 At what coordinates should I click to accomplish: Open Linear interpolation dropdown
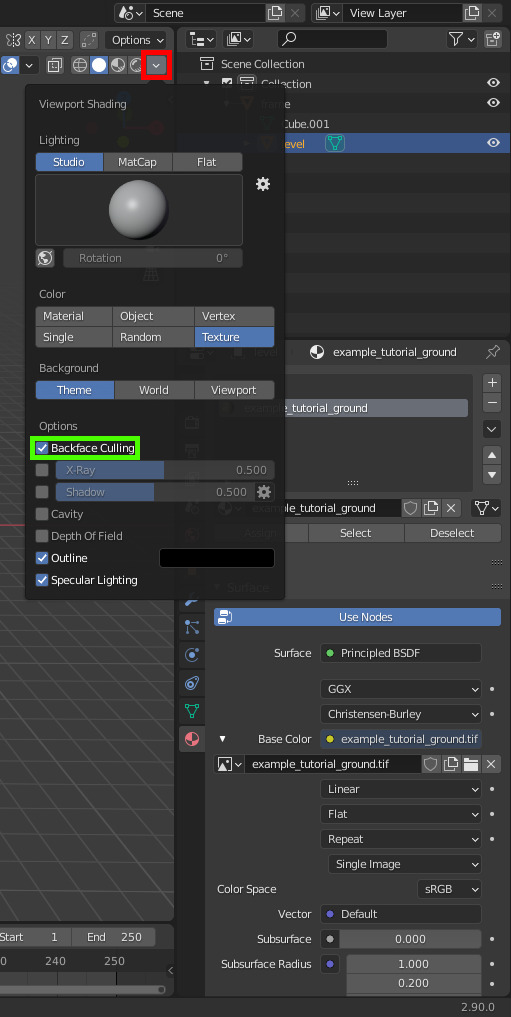pos(401,789)
